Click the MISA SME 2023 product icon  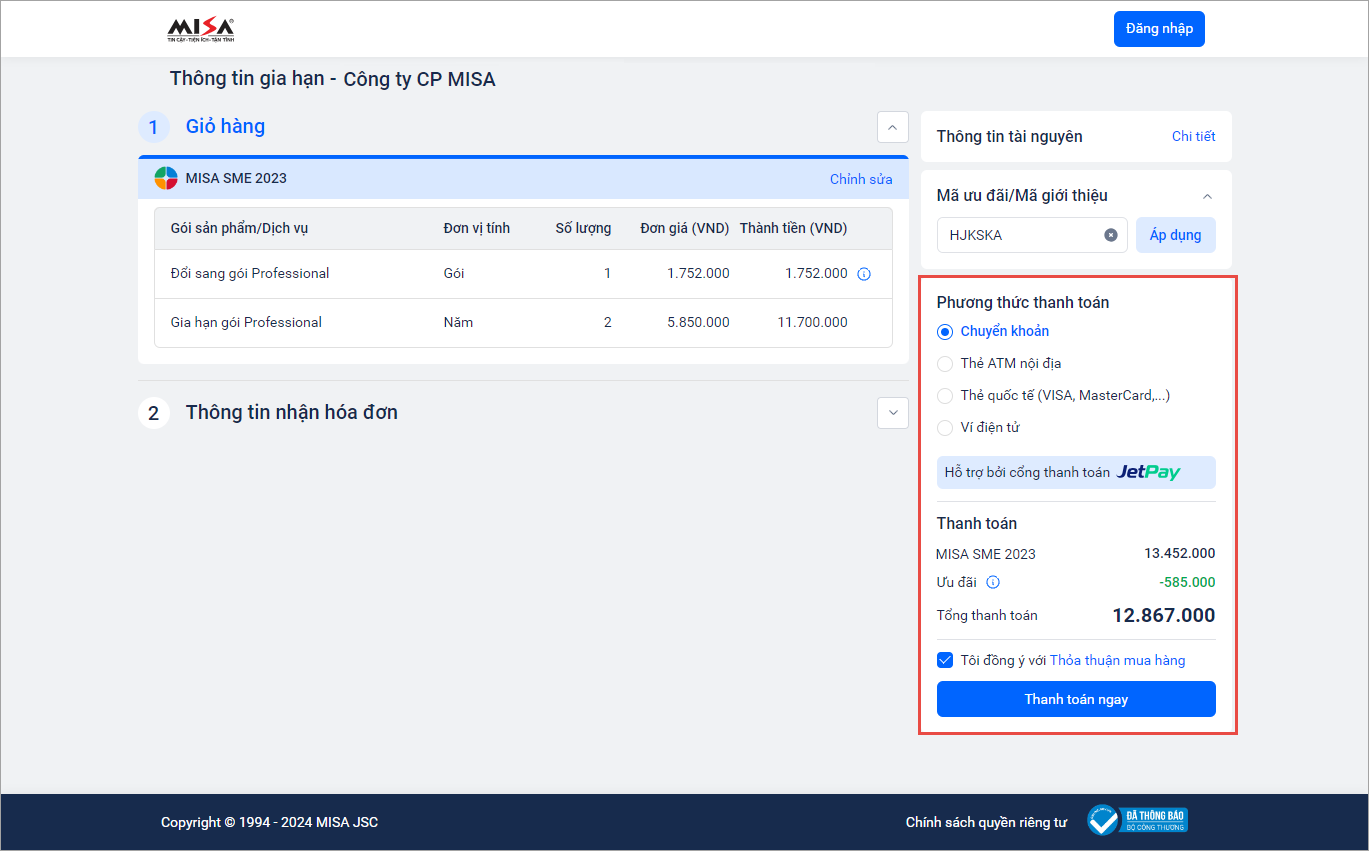click(x=166, y=178)
